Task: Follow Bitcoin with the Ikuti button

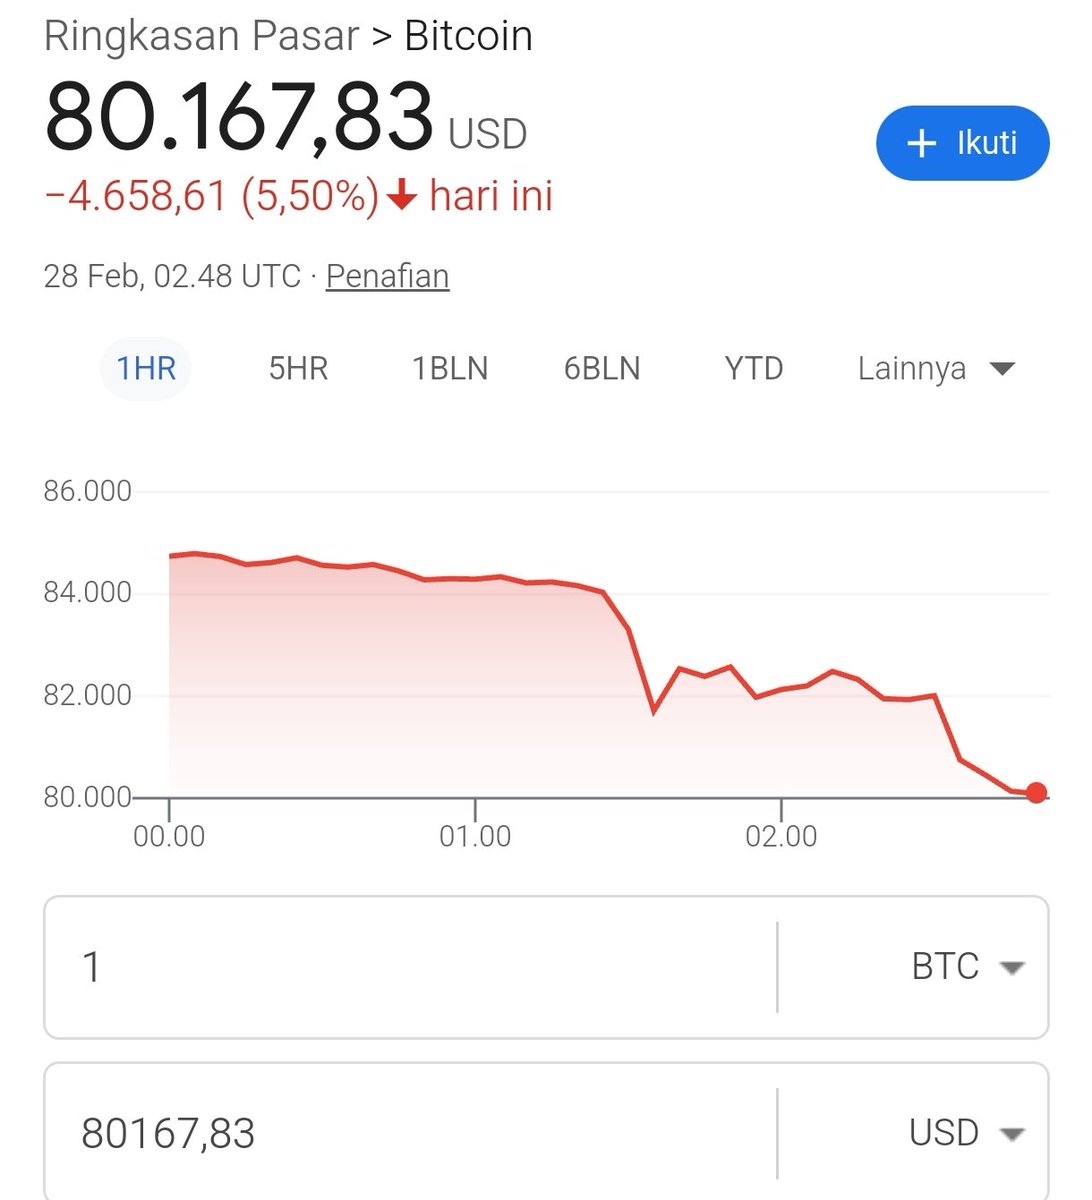Action: point(963,143)
